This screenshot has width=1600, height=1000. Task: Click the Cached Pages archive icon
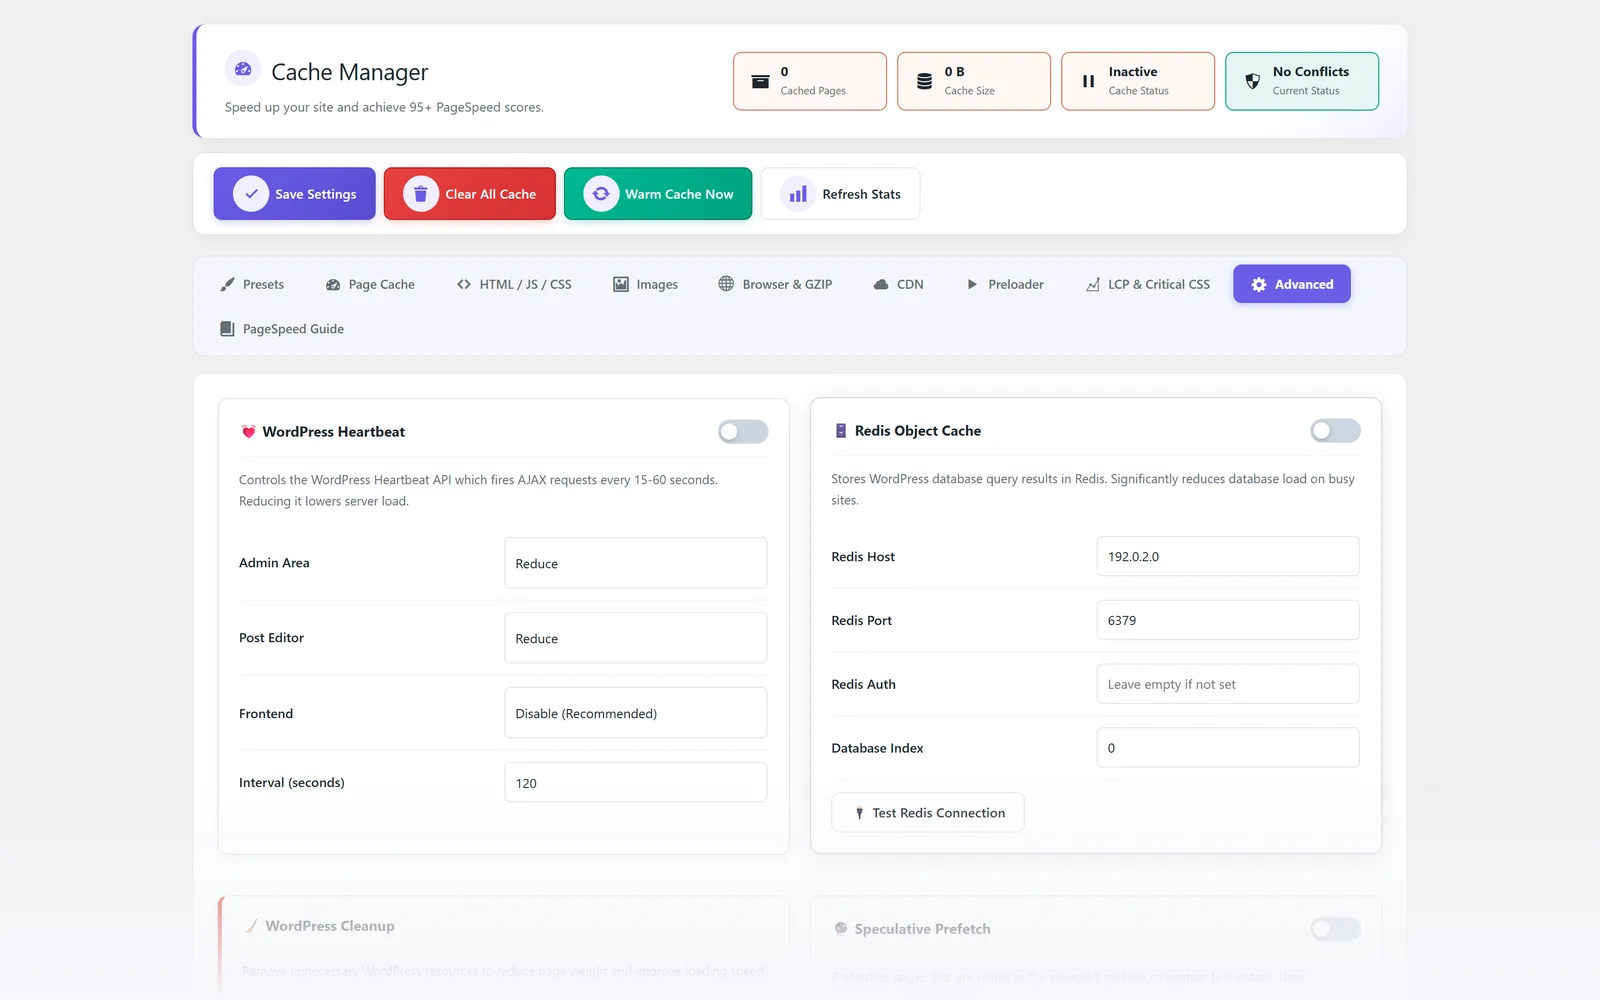tap(760, 81)
